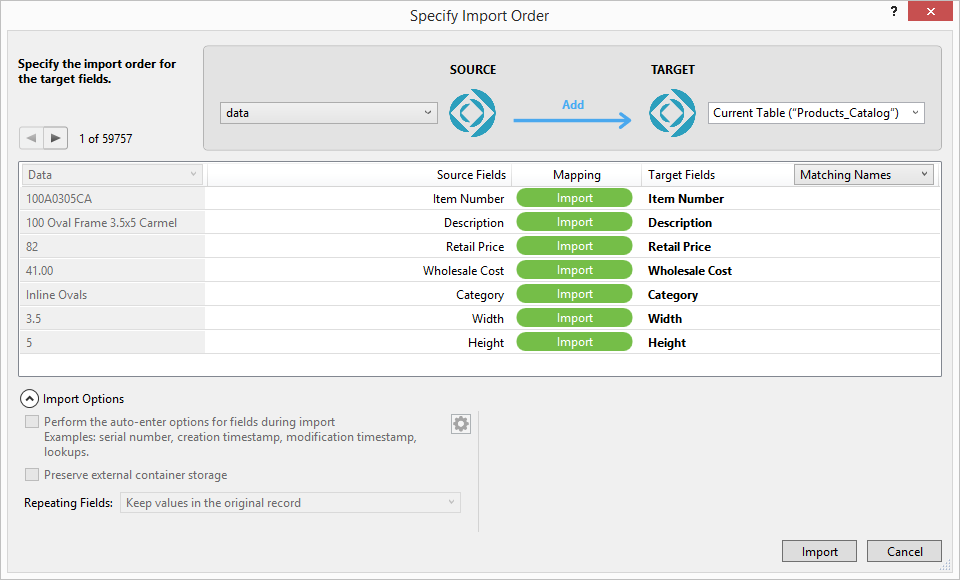Collapse the Import Options section
960x580 pixels.
point(30,399)
